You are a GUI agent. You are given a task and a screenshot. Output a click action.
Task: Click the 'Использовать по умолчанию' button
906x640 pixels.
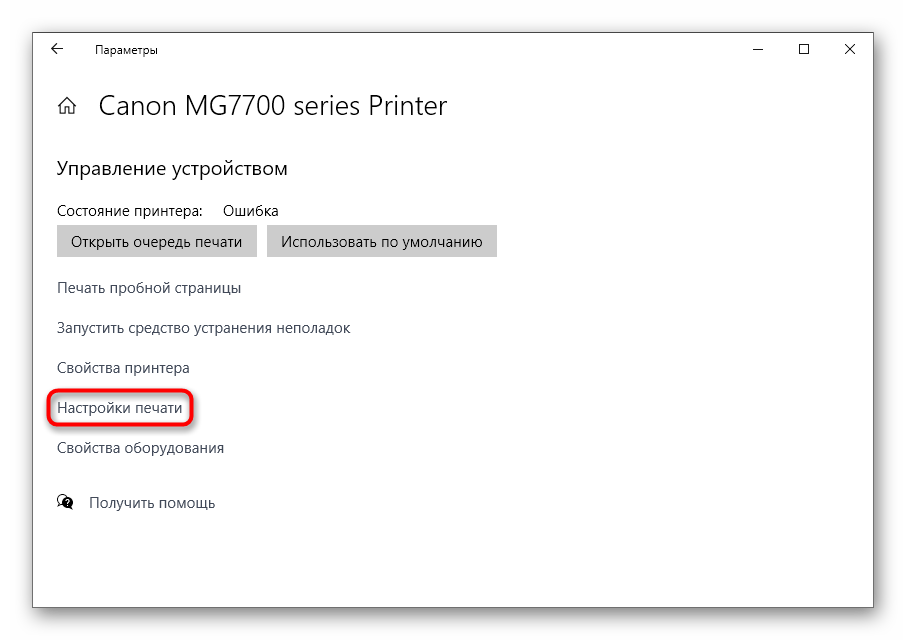[381, 241]
